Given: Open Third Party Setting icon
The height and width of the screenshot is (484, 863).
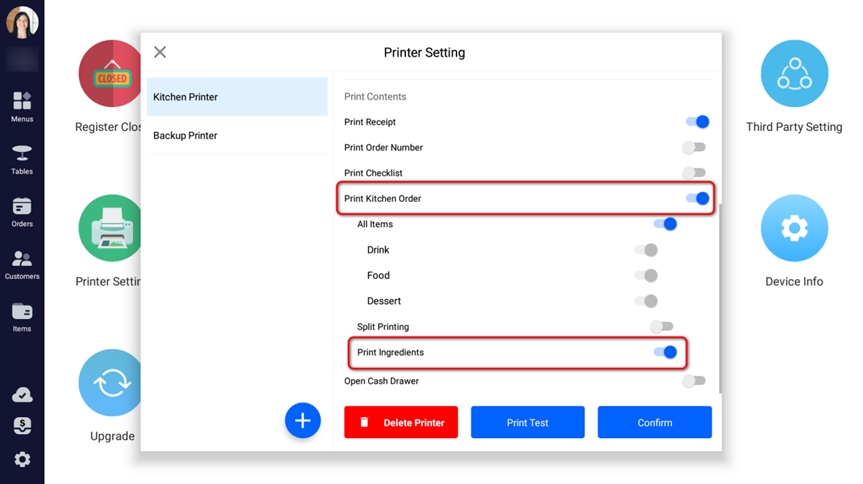Looking at the screenshot, I should 794,74.
